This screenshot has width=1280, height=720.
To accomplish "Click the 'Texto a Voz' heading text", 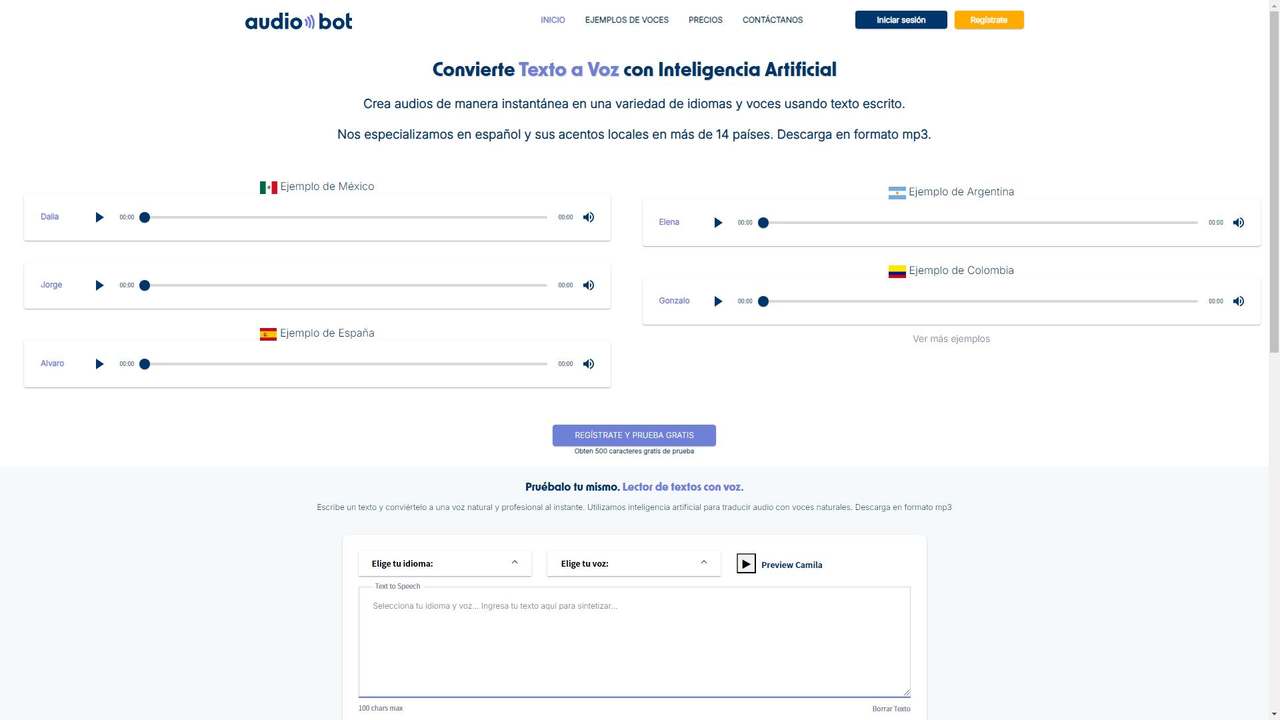I will (569, 70).
